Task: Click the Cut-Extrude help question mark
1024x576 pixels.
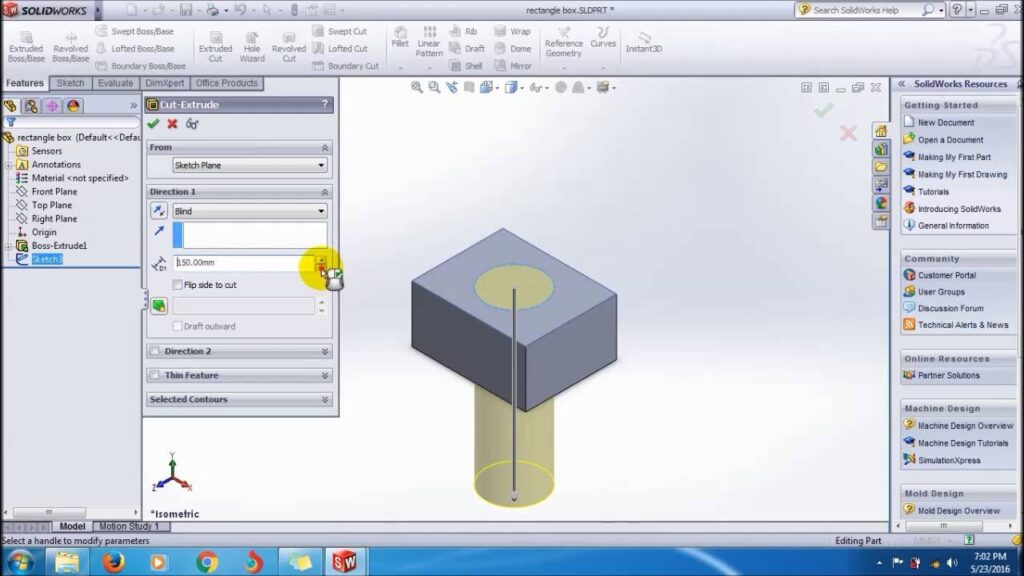Action: [325, 104]
